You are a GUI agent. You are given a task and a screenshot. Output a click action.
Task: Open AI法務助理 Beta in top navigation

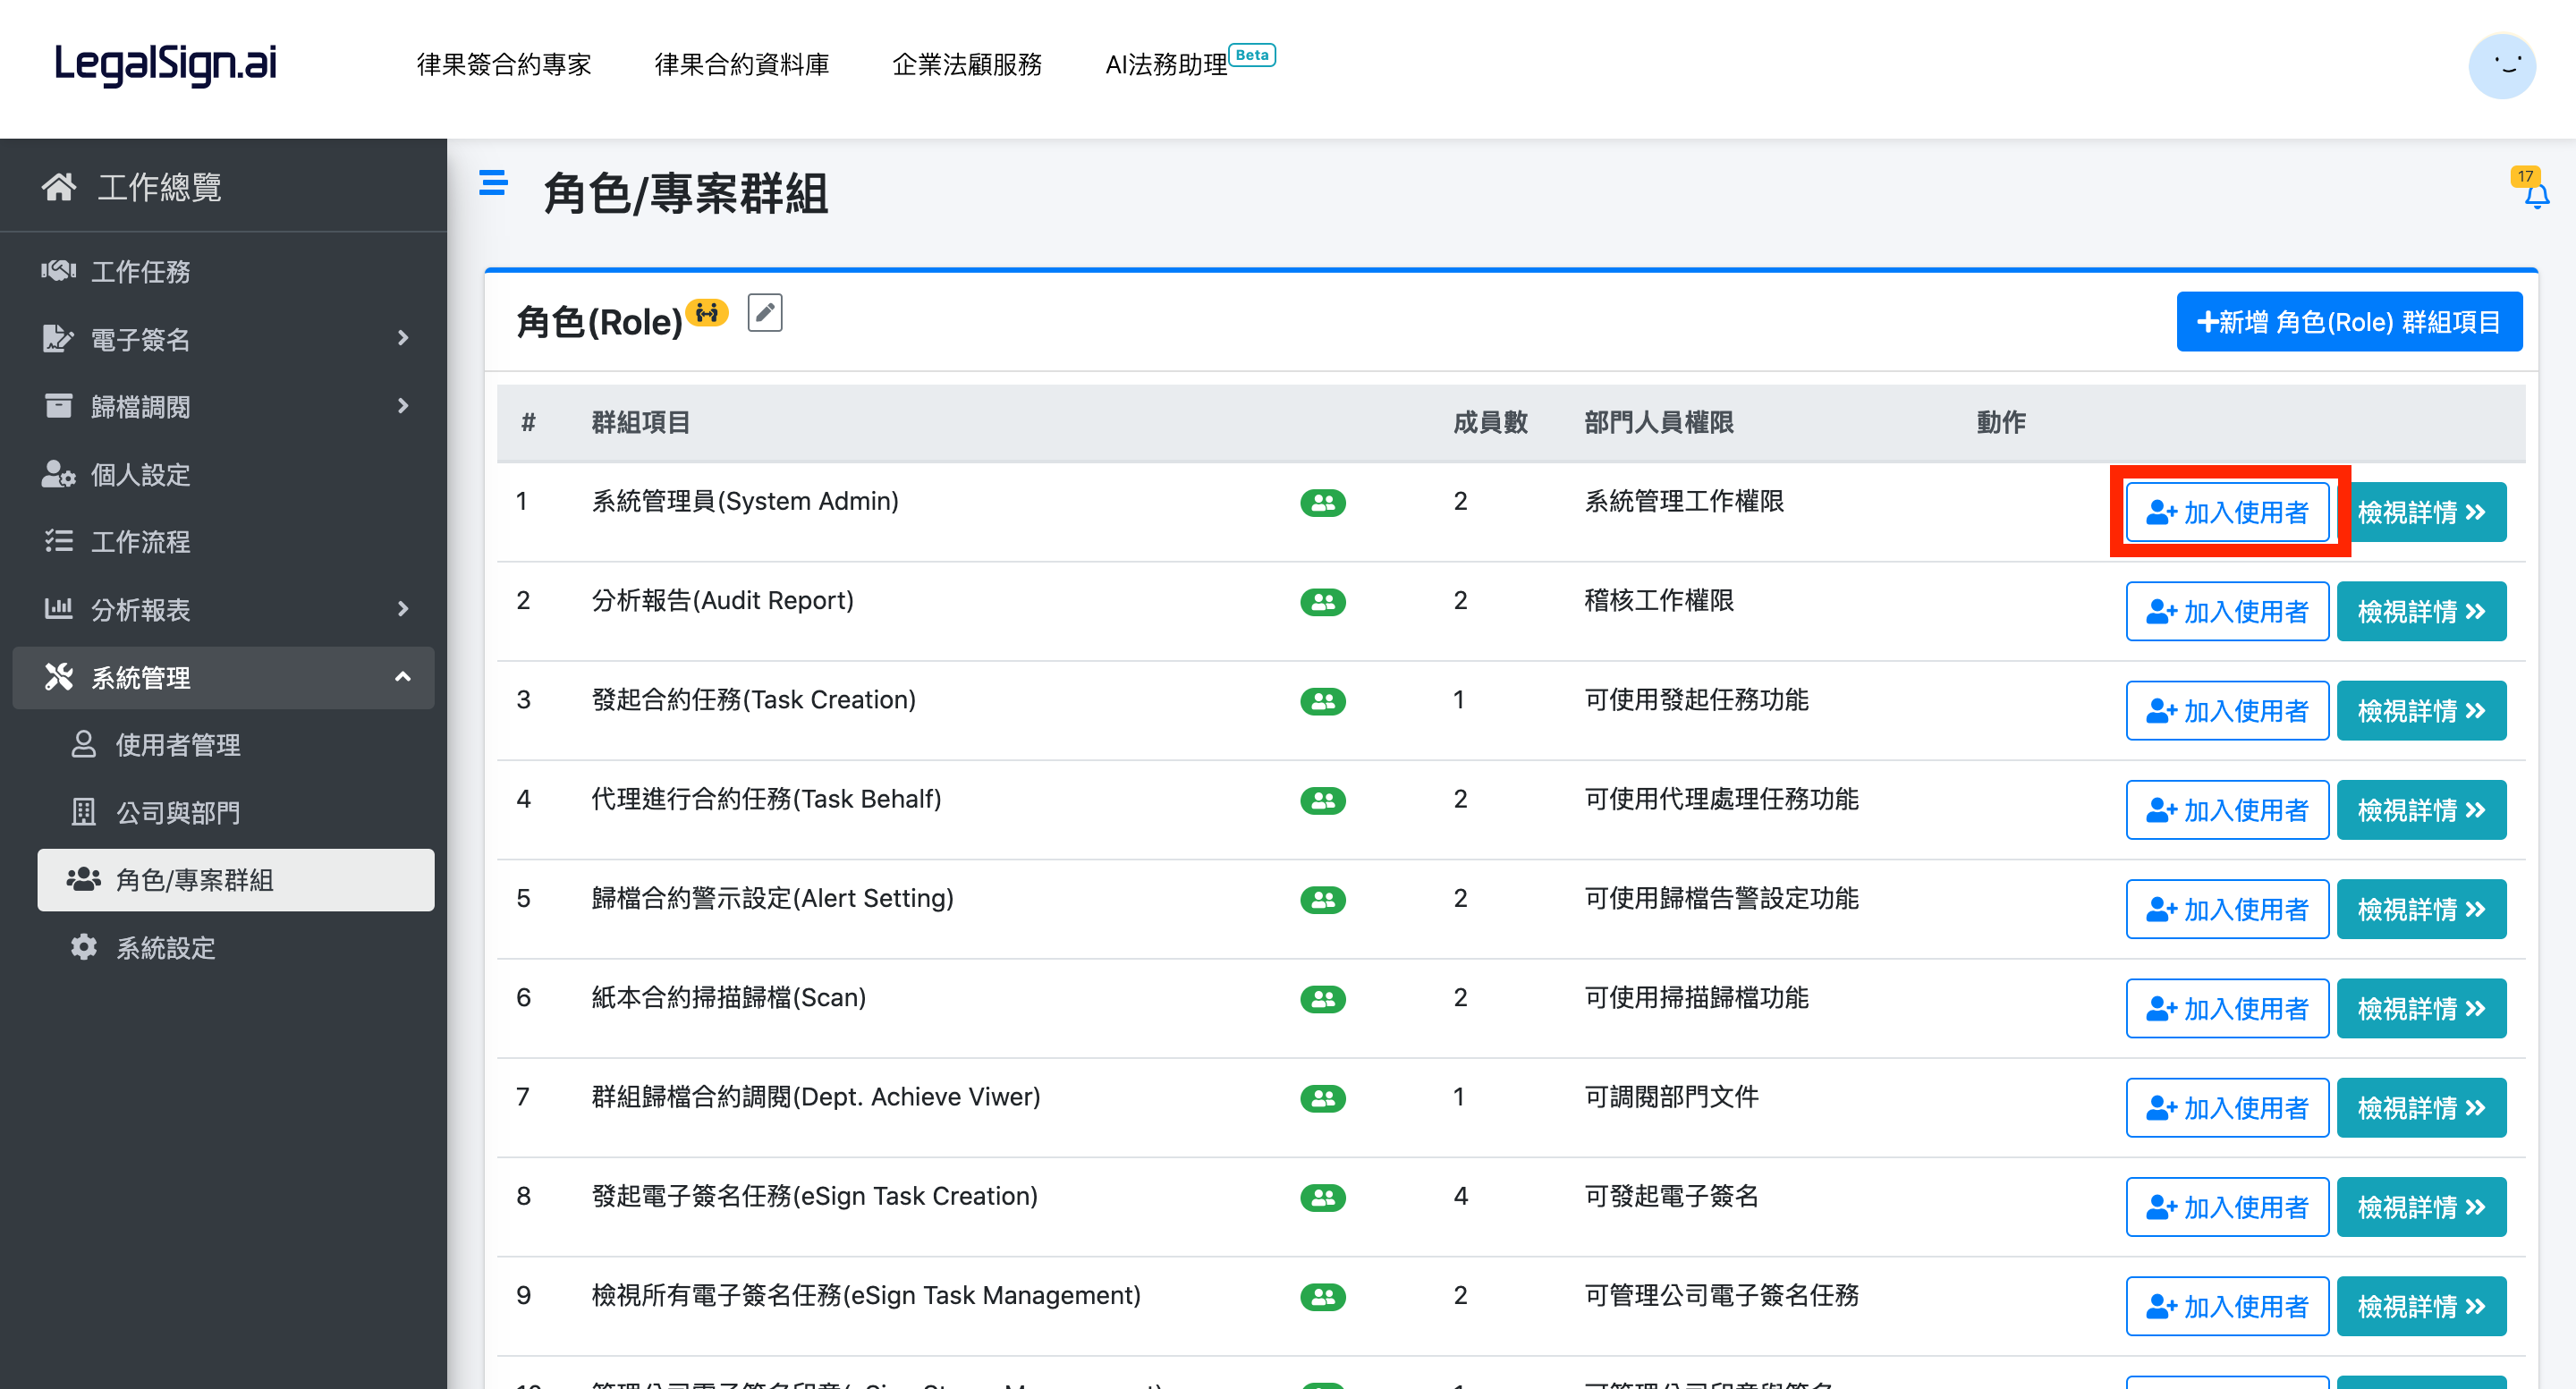pos(1190,62)
